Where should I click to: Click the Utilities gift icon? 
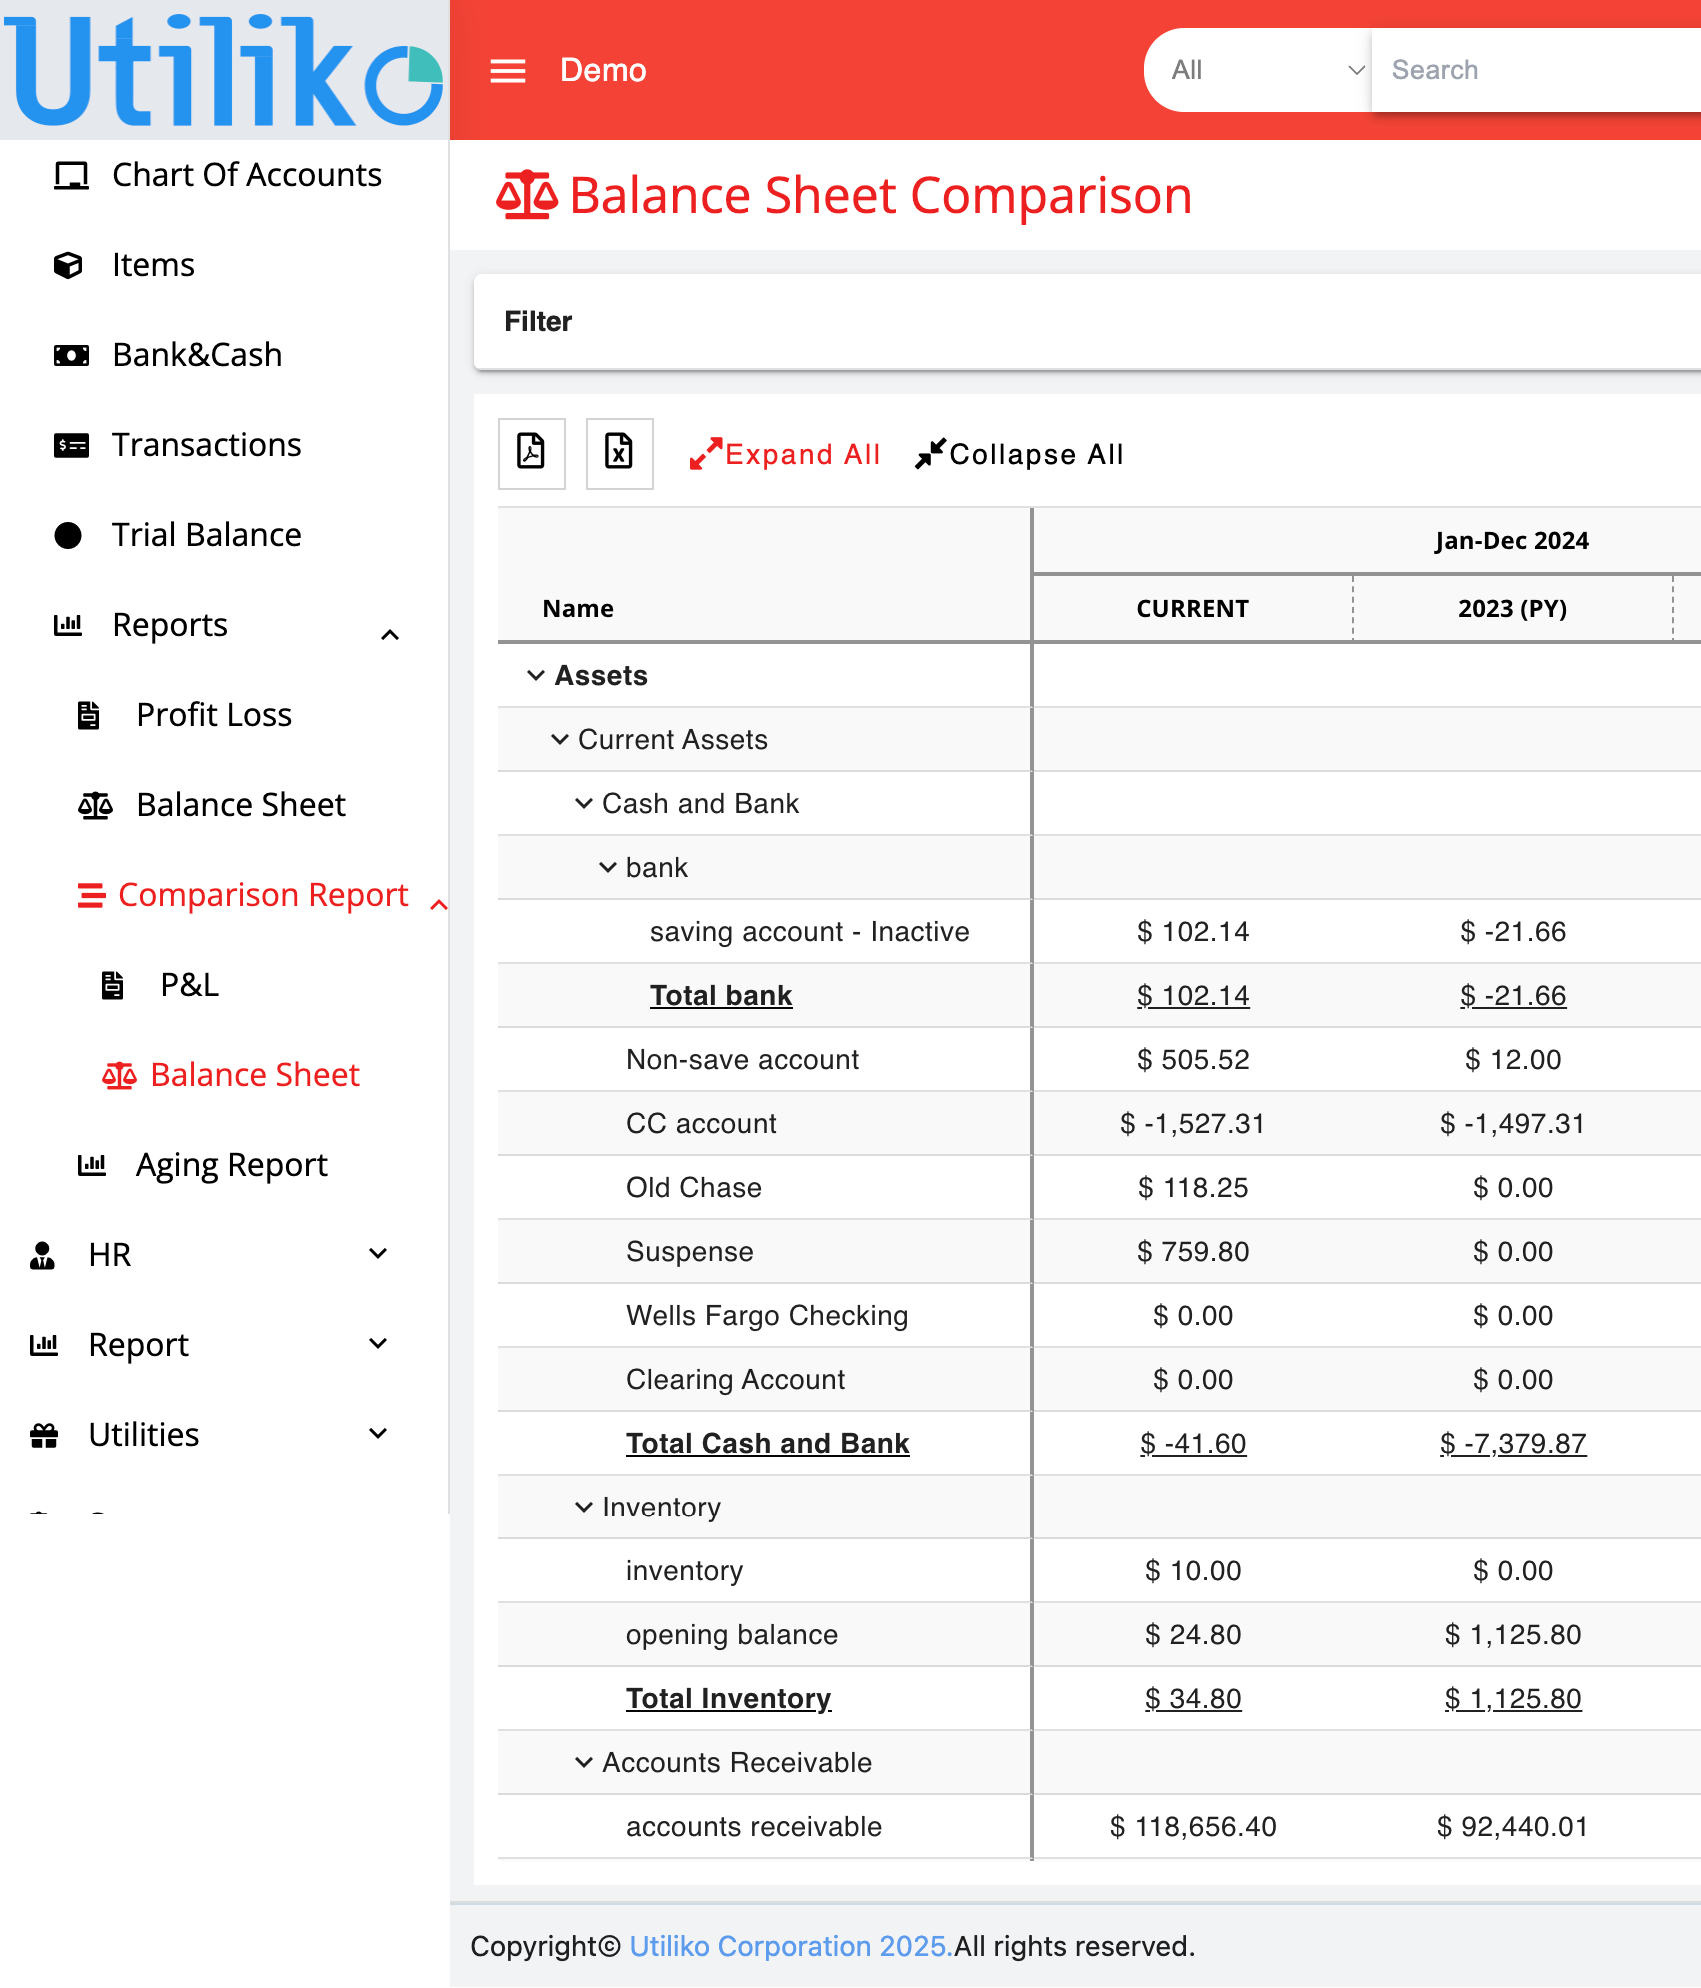(44, 1435)
